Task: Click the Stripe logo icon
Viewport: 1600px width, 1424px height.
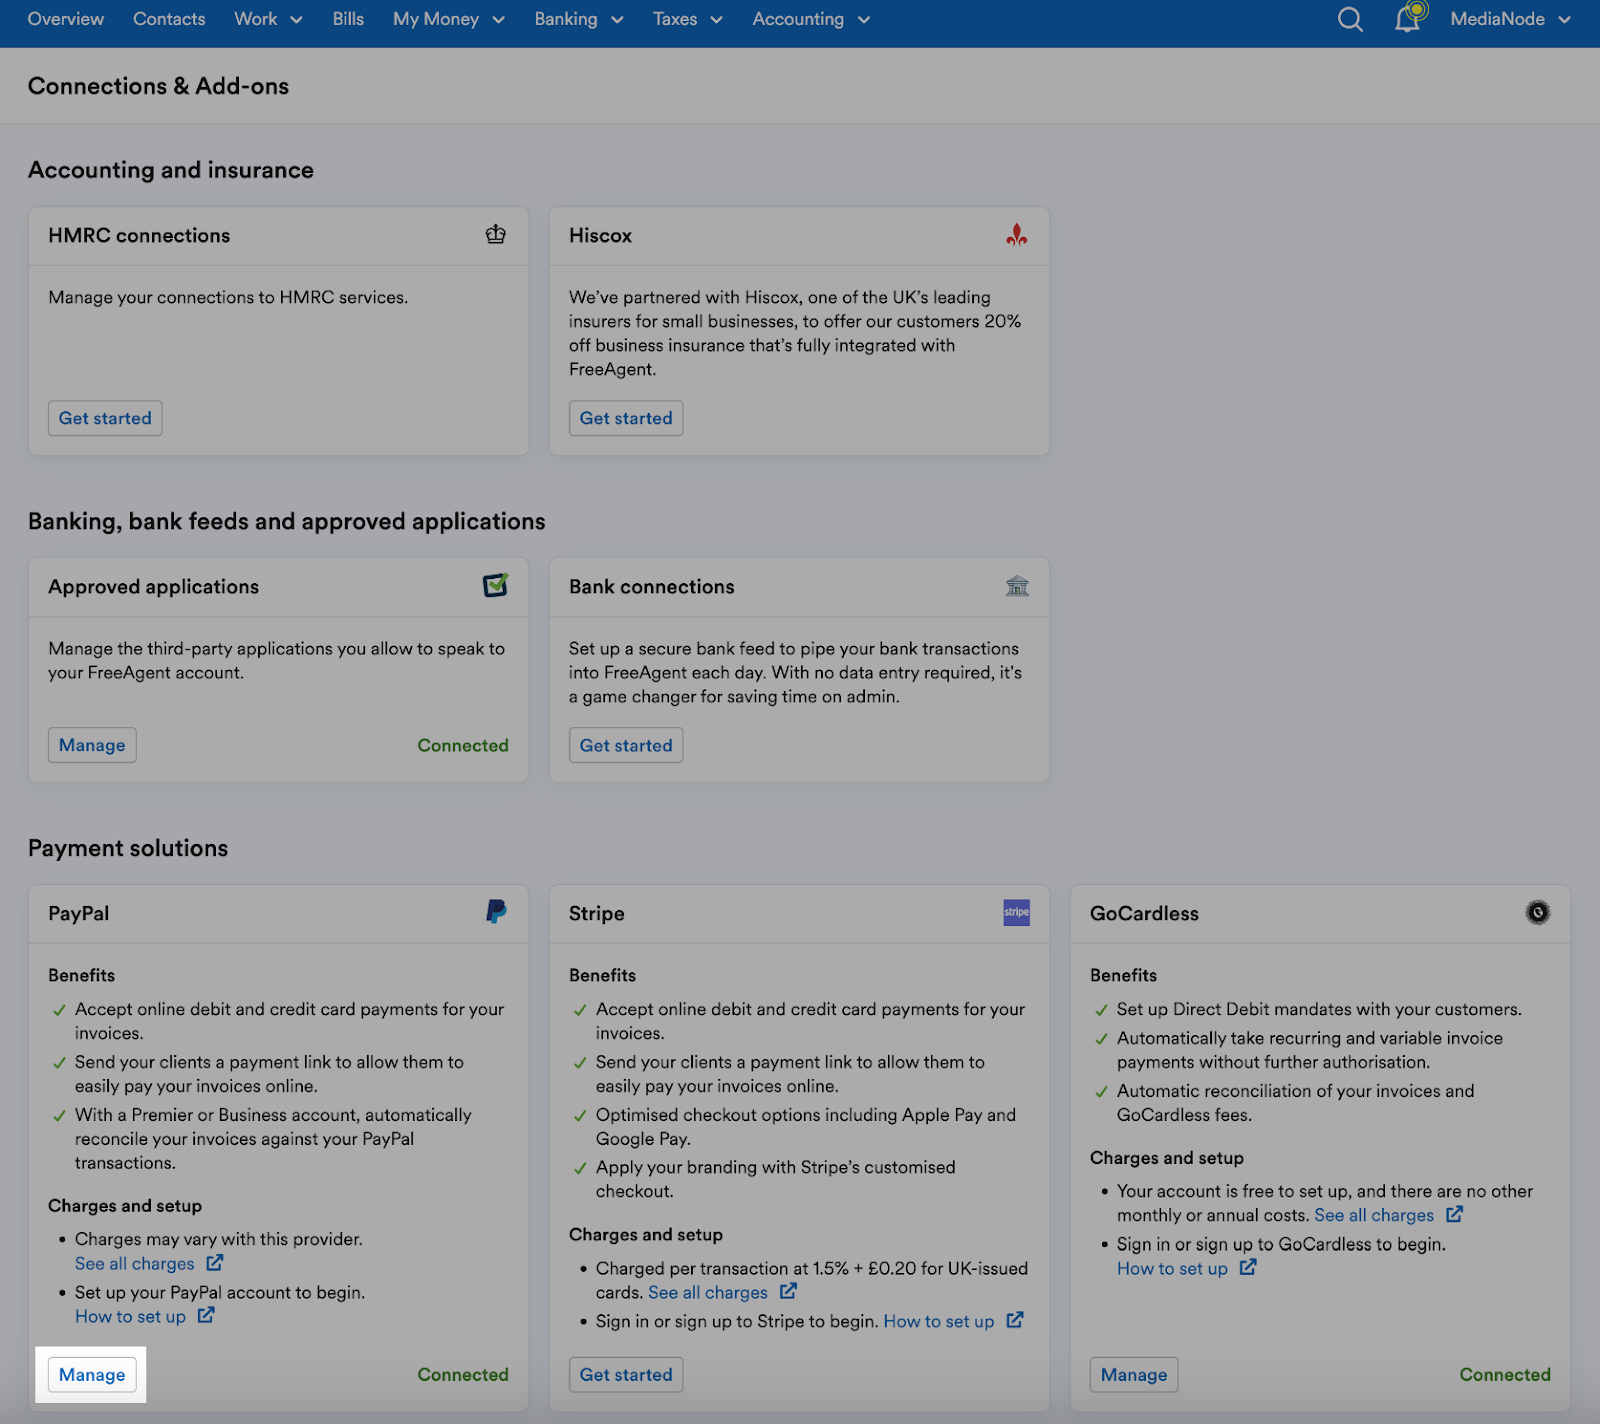Action: point(1017,912)
